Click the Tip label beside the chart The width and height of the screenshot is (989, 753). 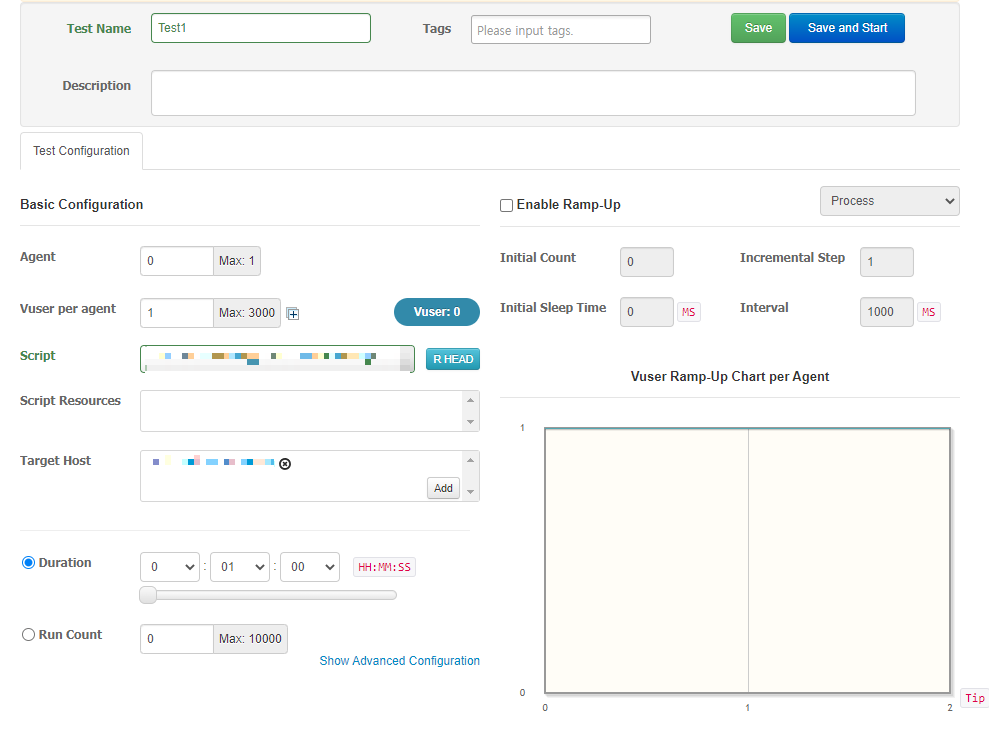974,698
